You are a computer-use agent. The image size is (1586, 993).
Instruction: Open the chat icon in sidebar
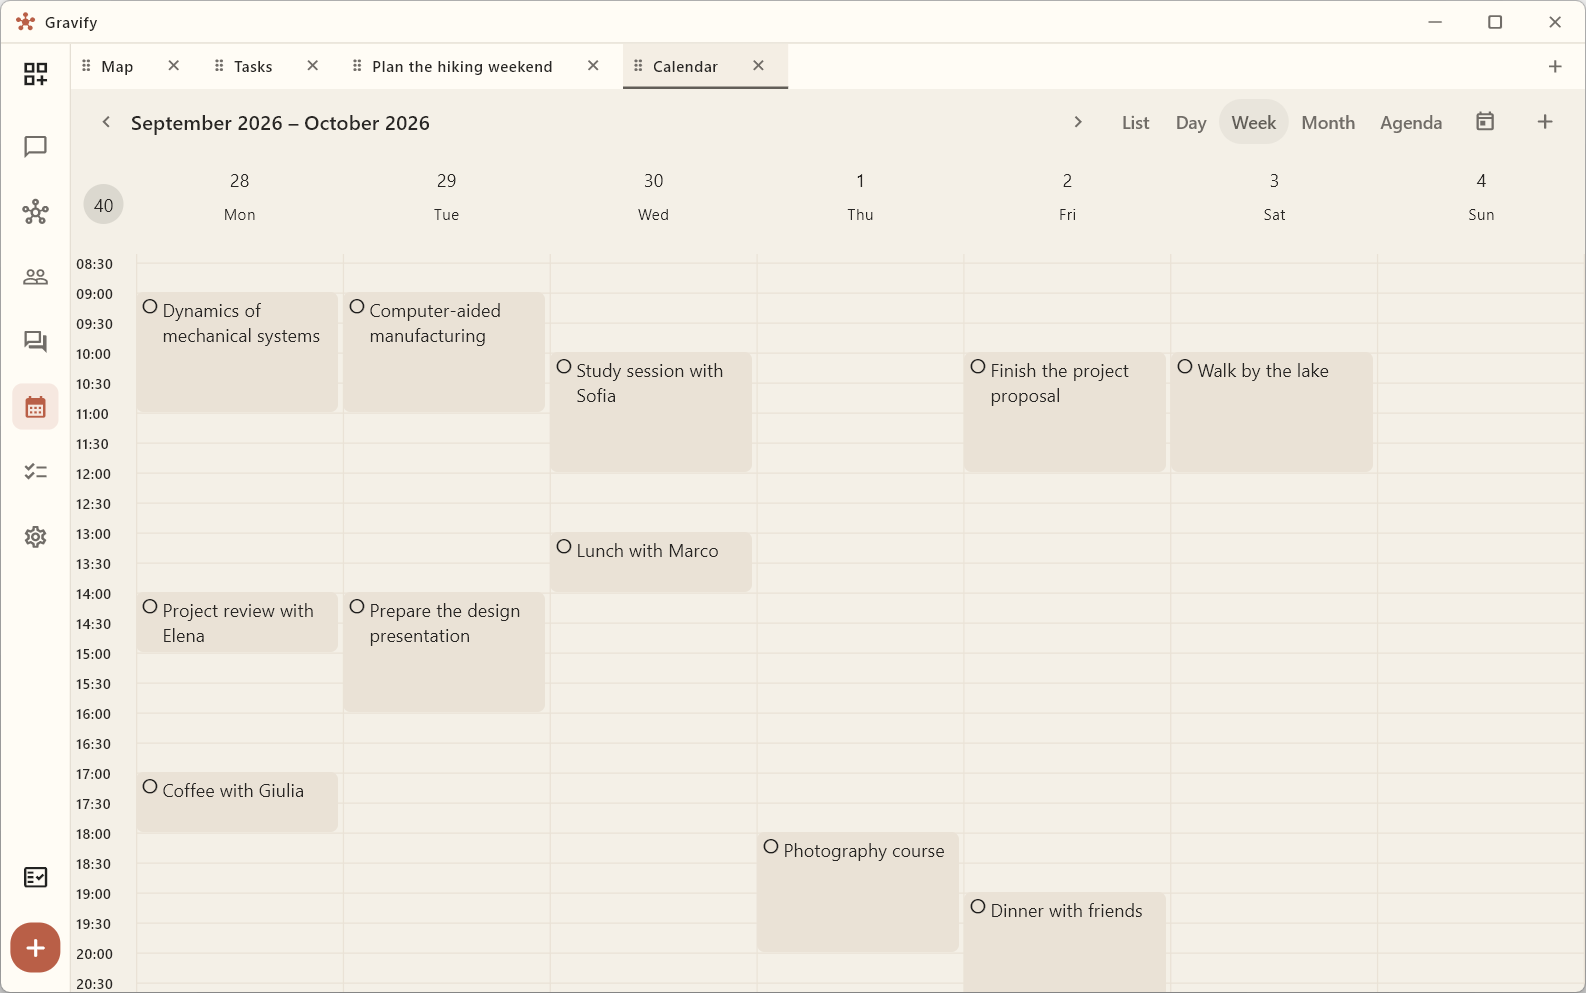coord(35,147)
